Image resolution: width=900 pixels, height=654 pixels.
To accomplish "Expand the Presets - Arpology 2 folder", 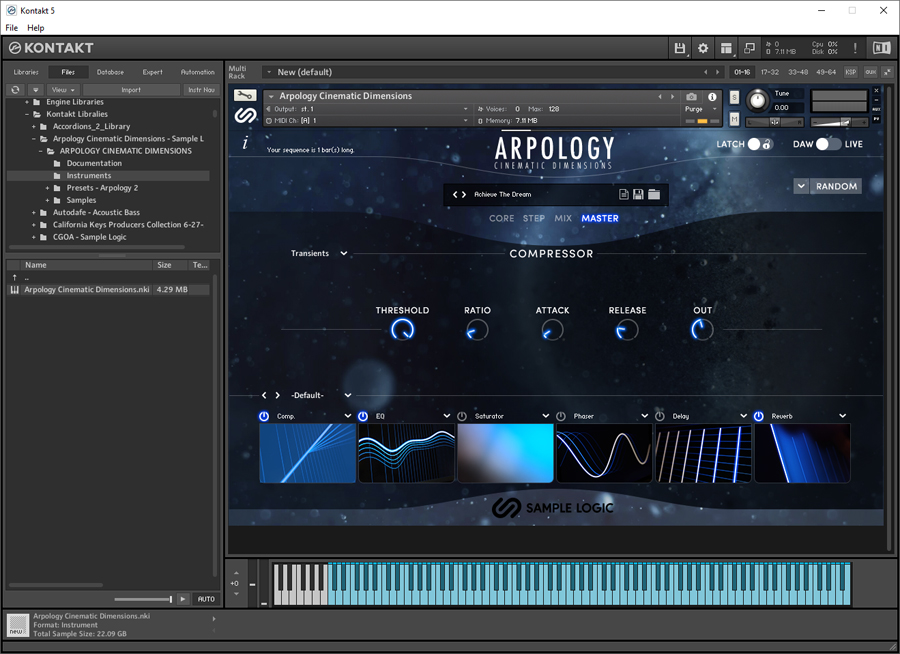I will (x=47, y=188).
